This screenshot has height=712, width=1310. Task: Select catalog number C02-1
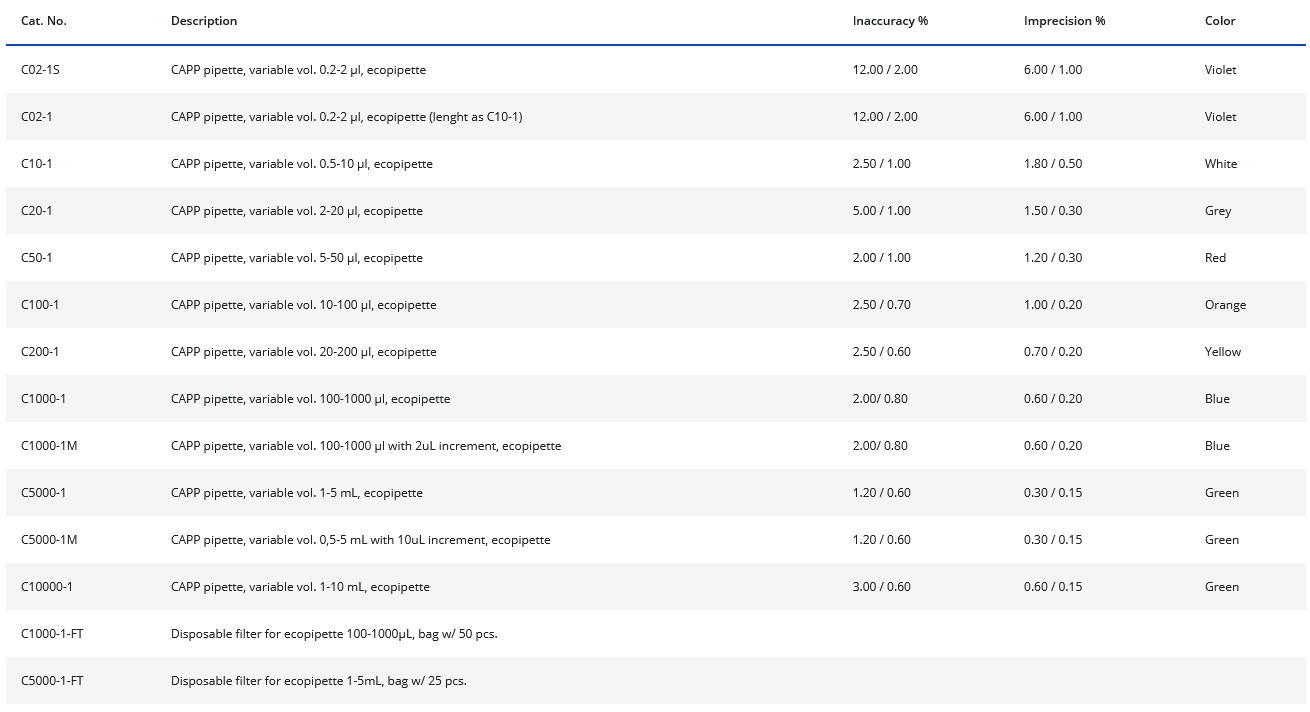coord(37,117)
